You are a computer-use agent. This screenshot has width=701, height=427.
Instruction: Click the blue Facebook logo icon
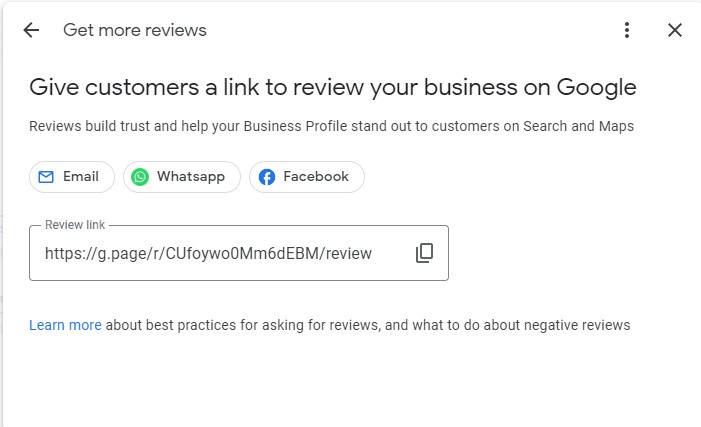(267, 177)
